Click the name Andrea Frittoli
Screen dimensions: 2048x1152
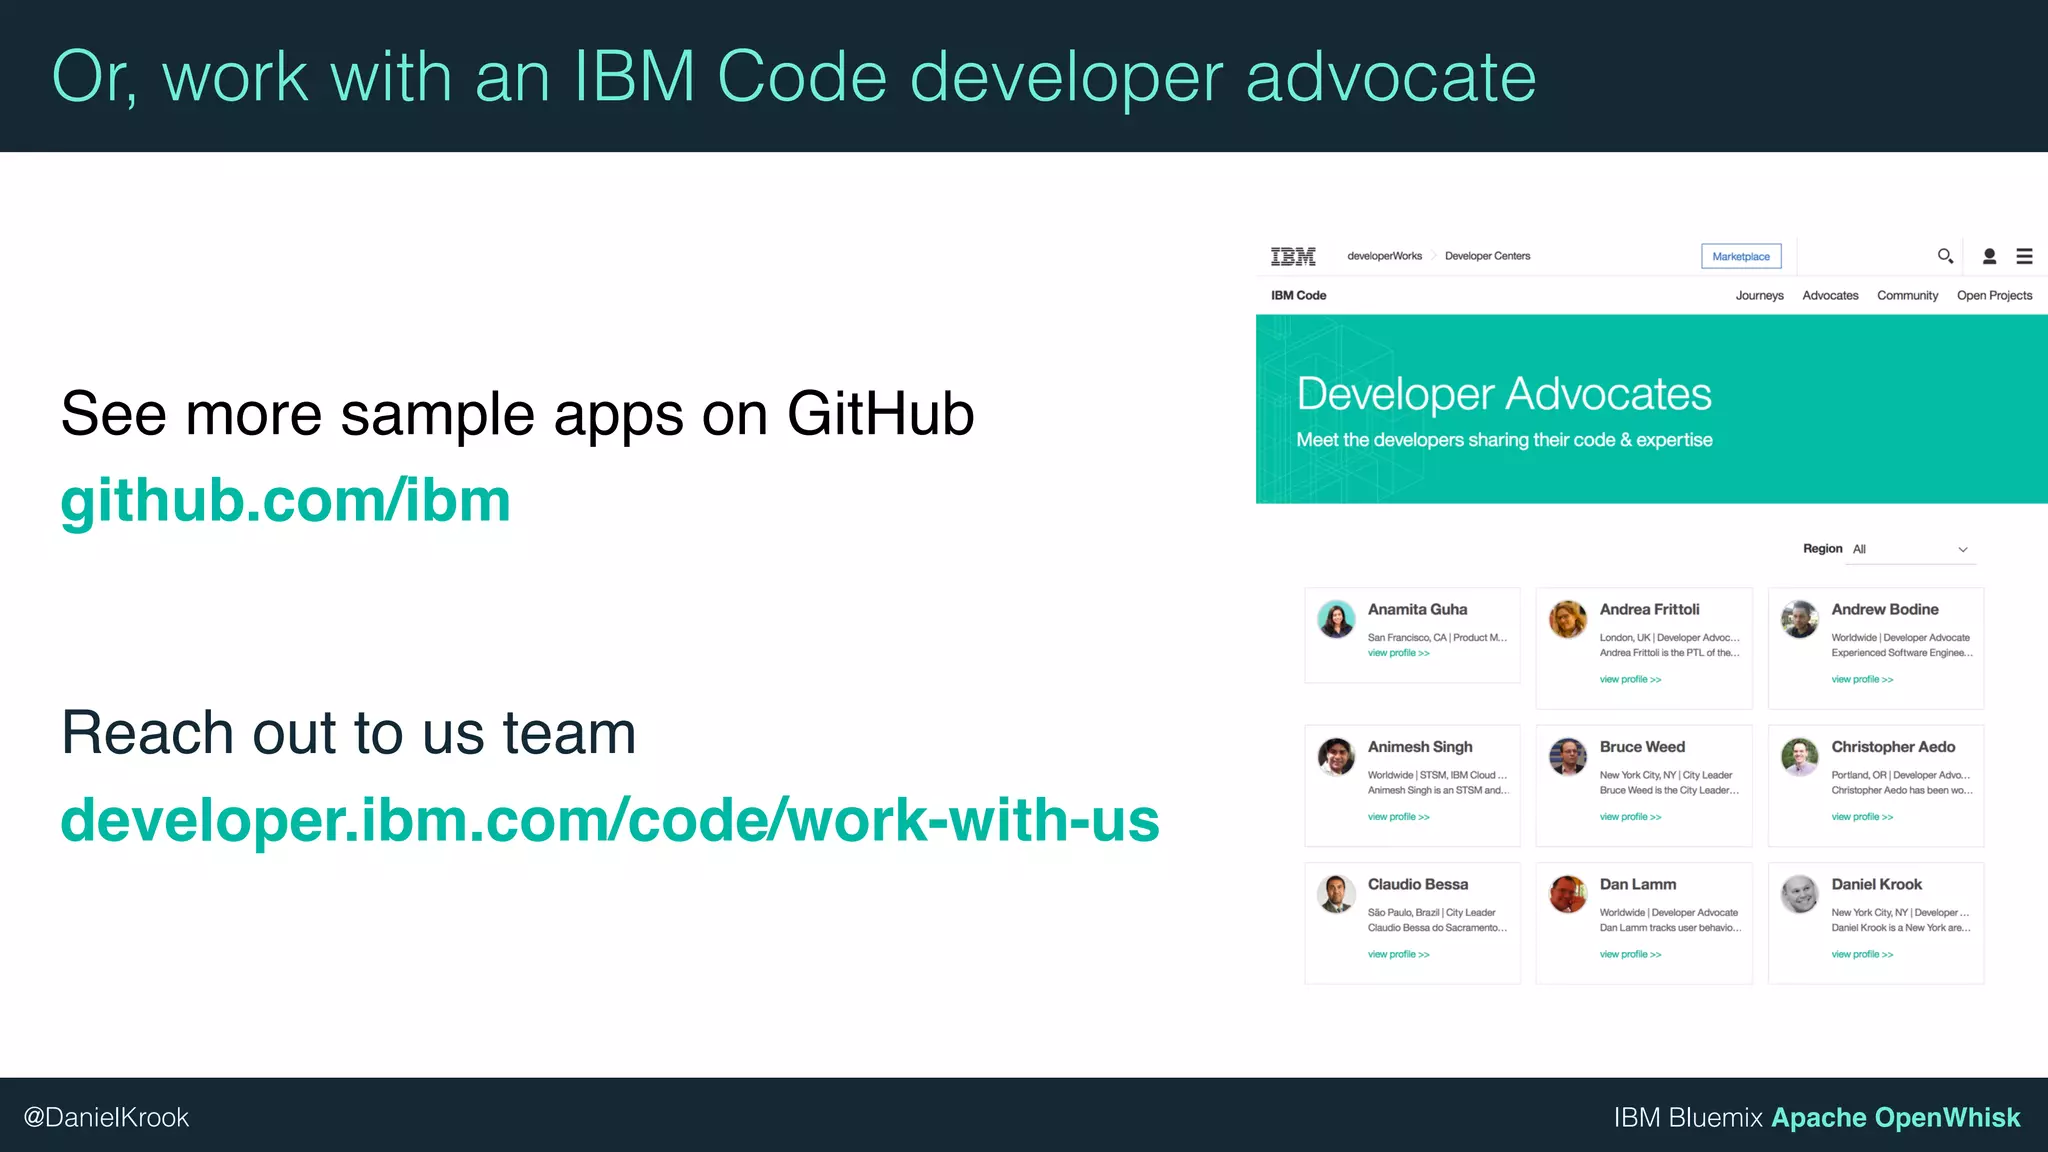(x=1649, y=609)
